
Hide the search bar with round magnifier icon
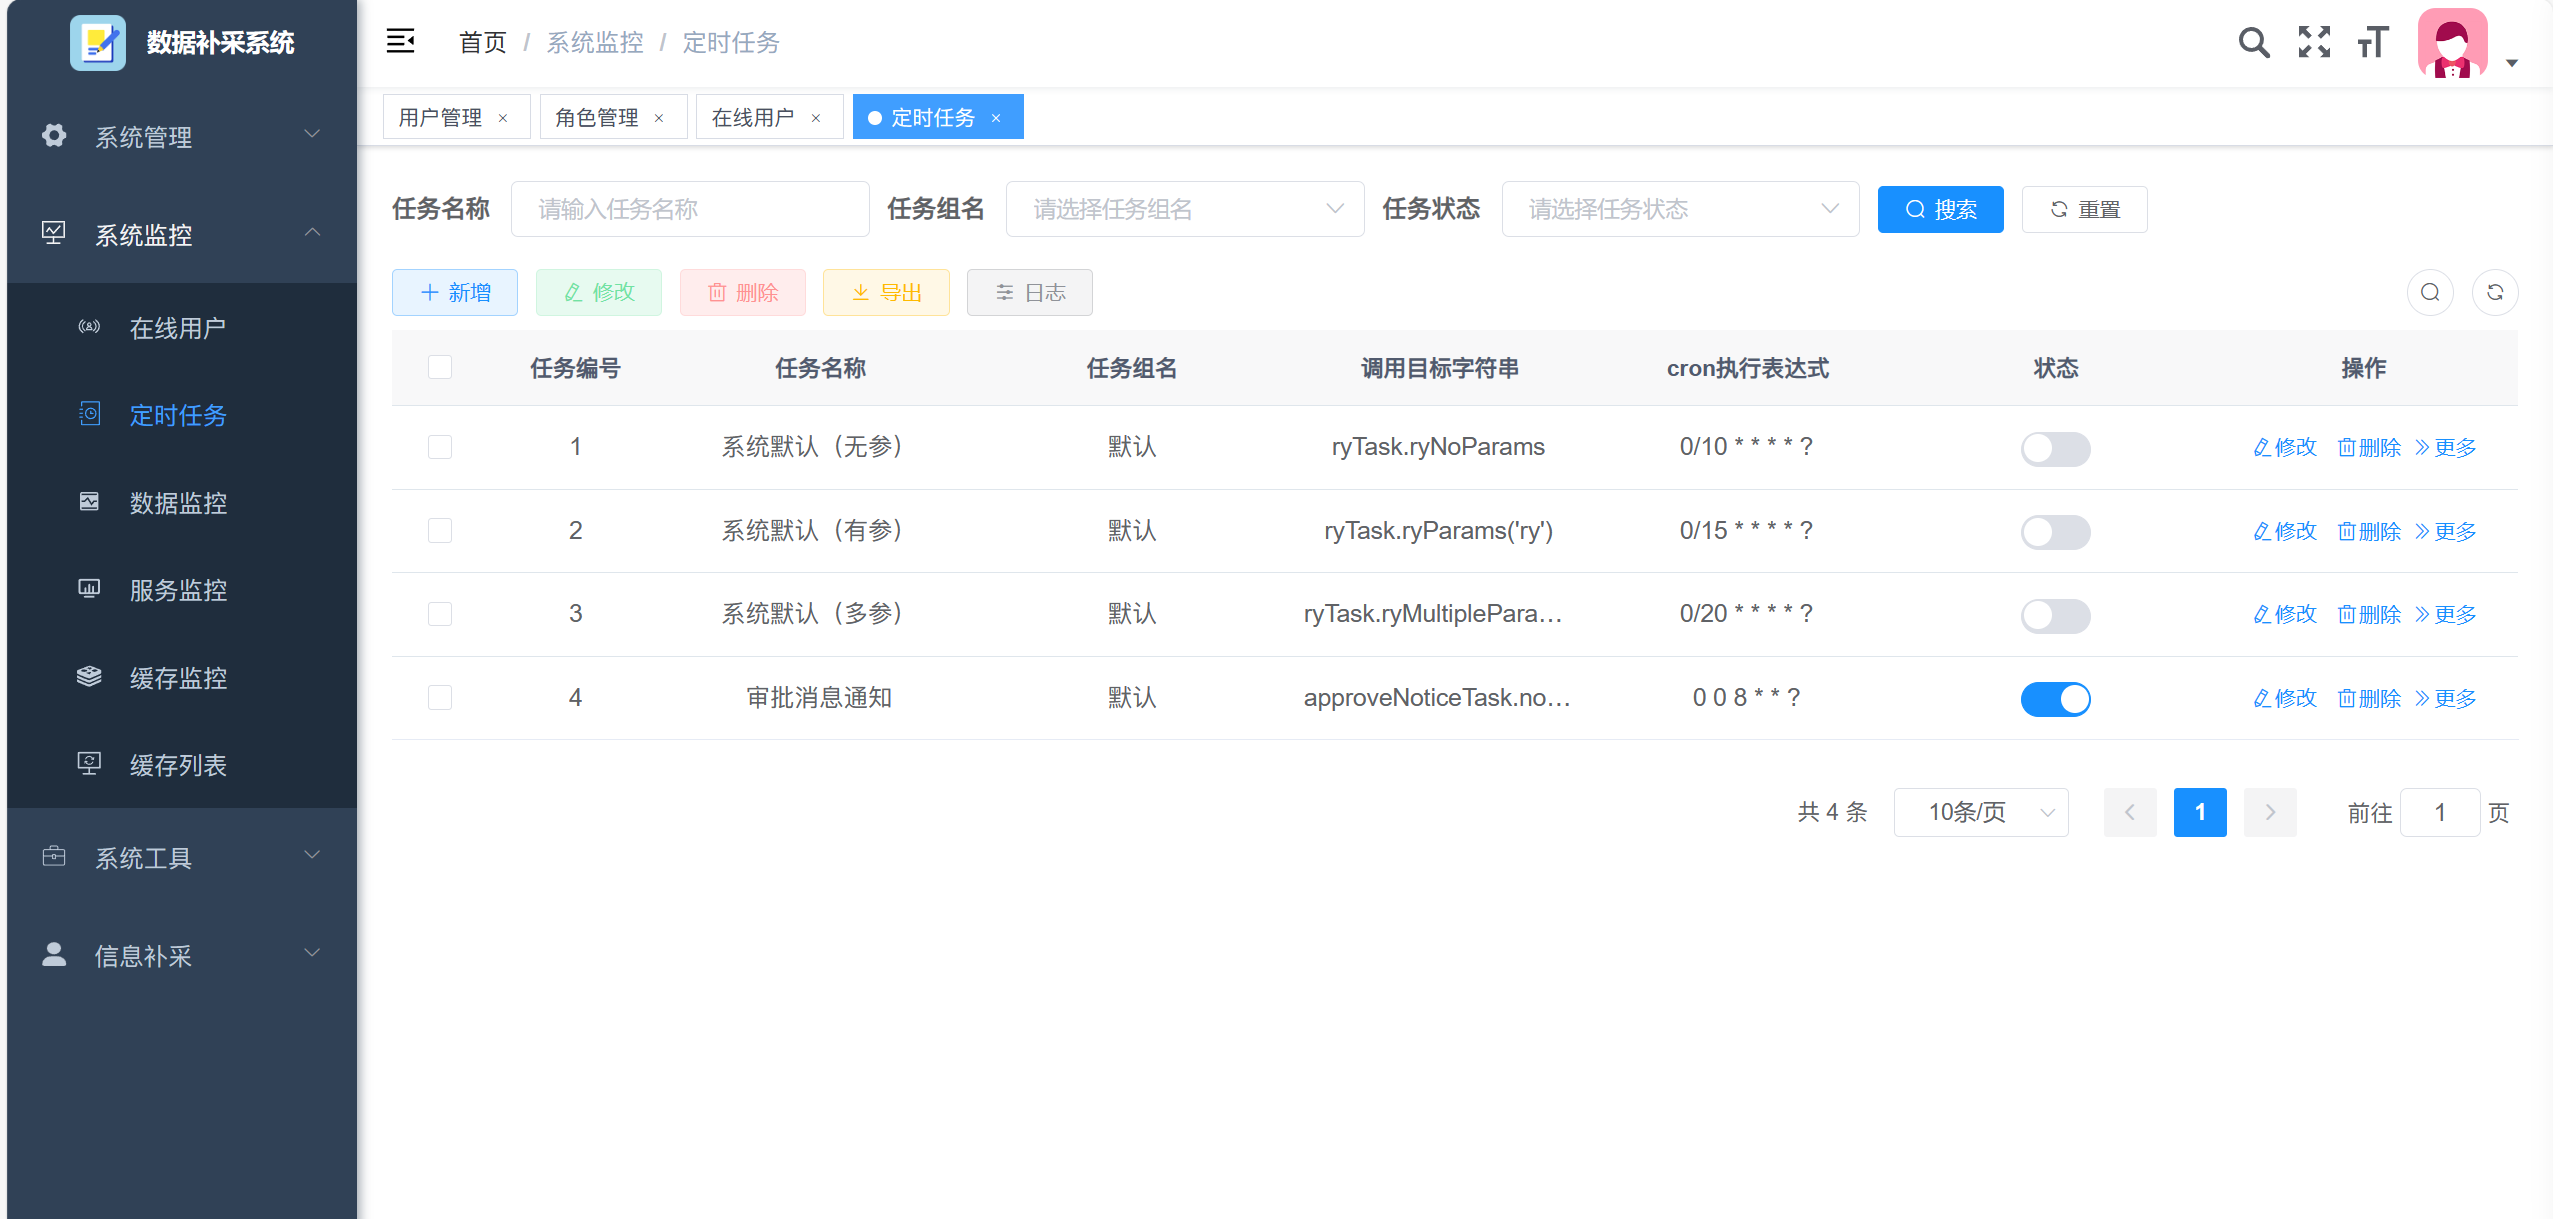[2430, 292]
